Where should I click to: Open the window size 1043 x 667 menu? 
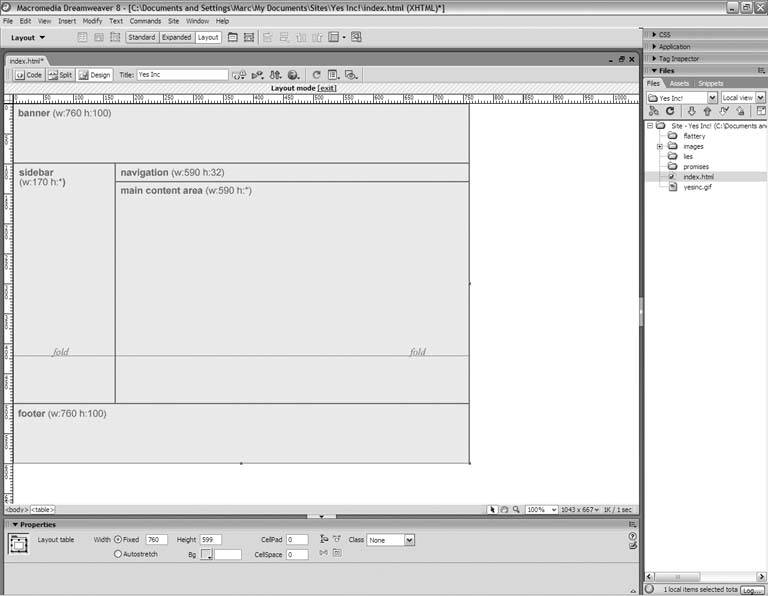click(580, 510)
